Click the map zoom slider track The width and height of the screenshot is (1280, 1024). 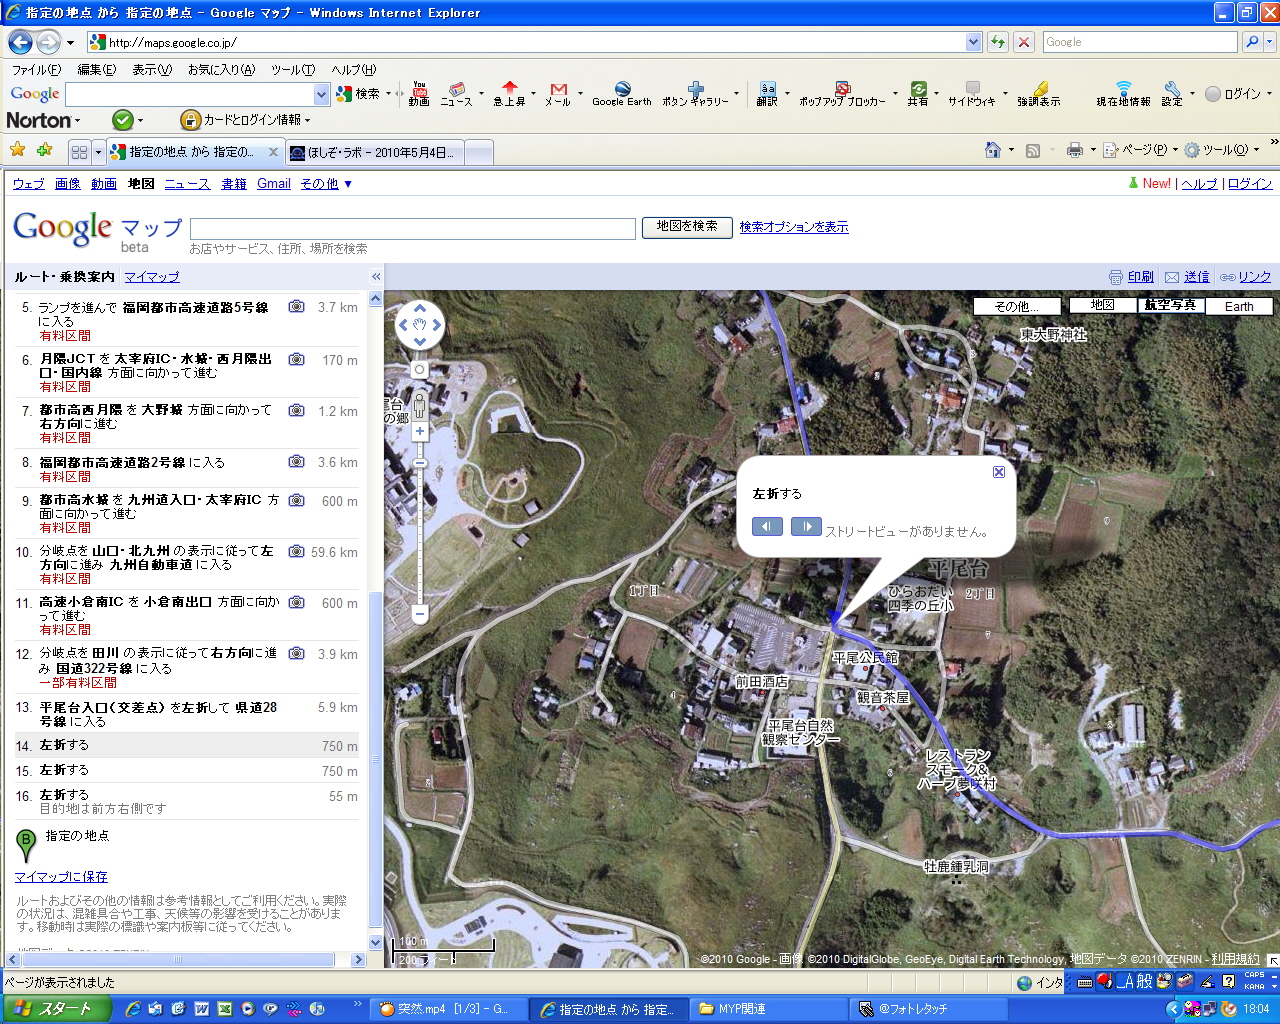(420, 540)
